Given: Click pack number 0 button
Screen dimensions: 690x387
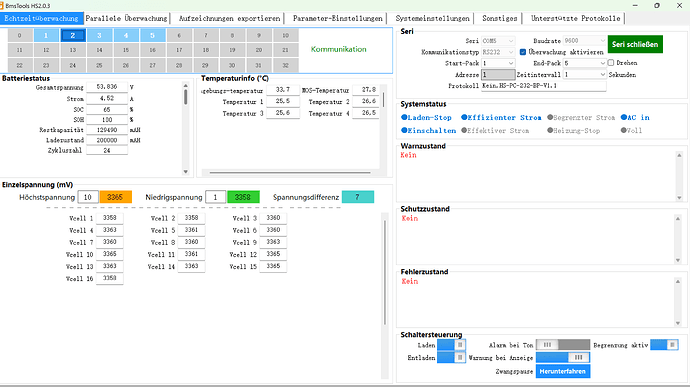Looking at the screenshot, I should click(x=19, y=35).
